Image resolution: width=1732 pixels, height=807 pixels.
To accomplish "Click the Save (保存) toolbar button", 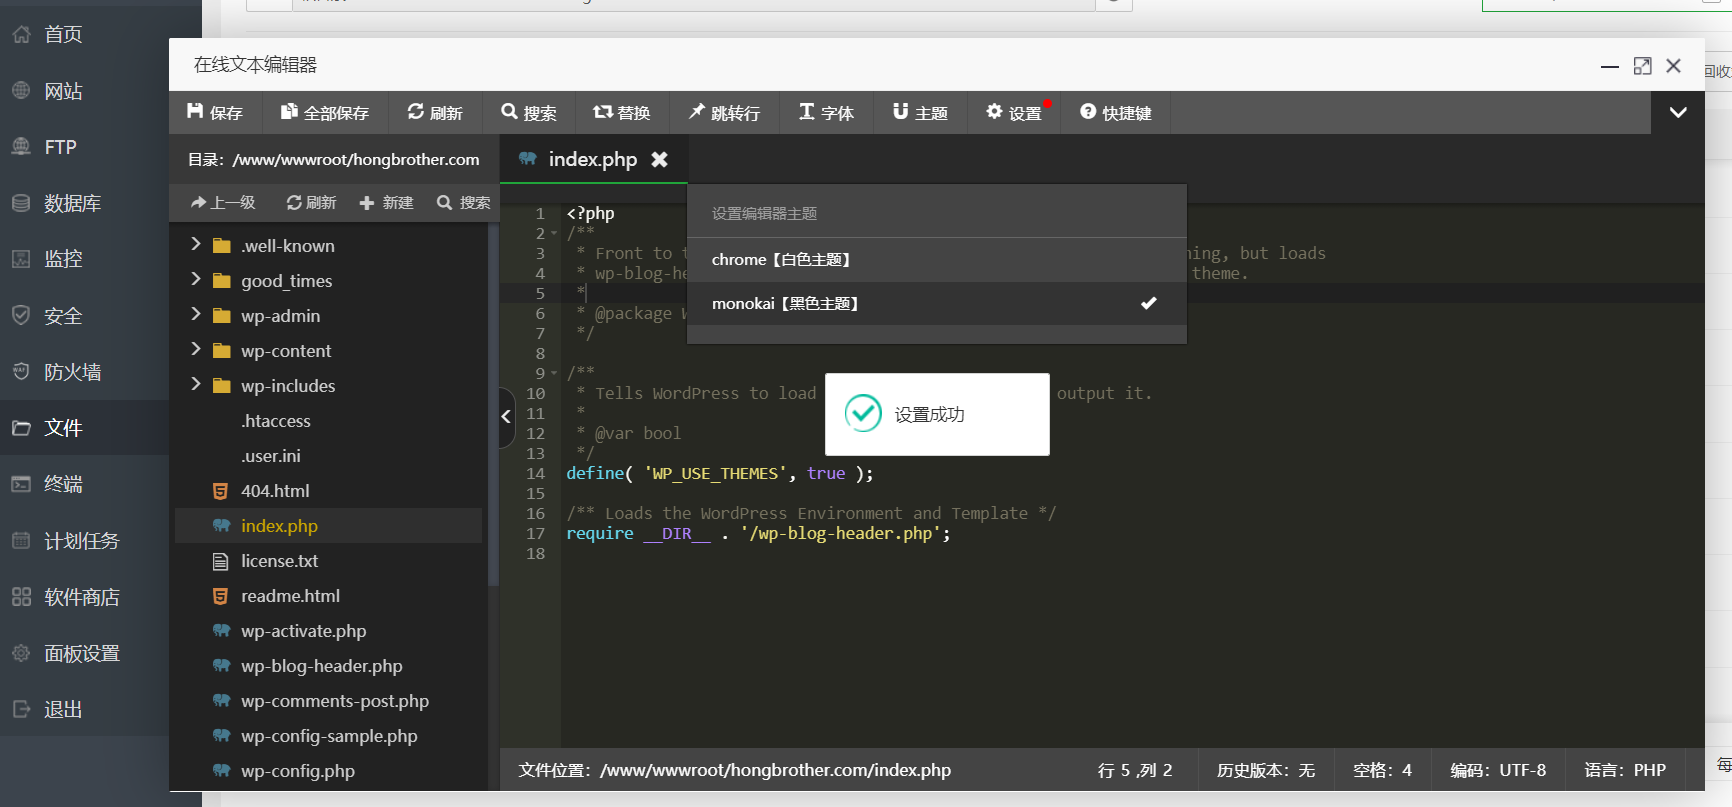I will 216,113.
